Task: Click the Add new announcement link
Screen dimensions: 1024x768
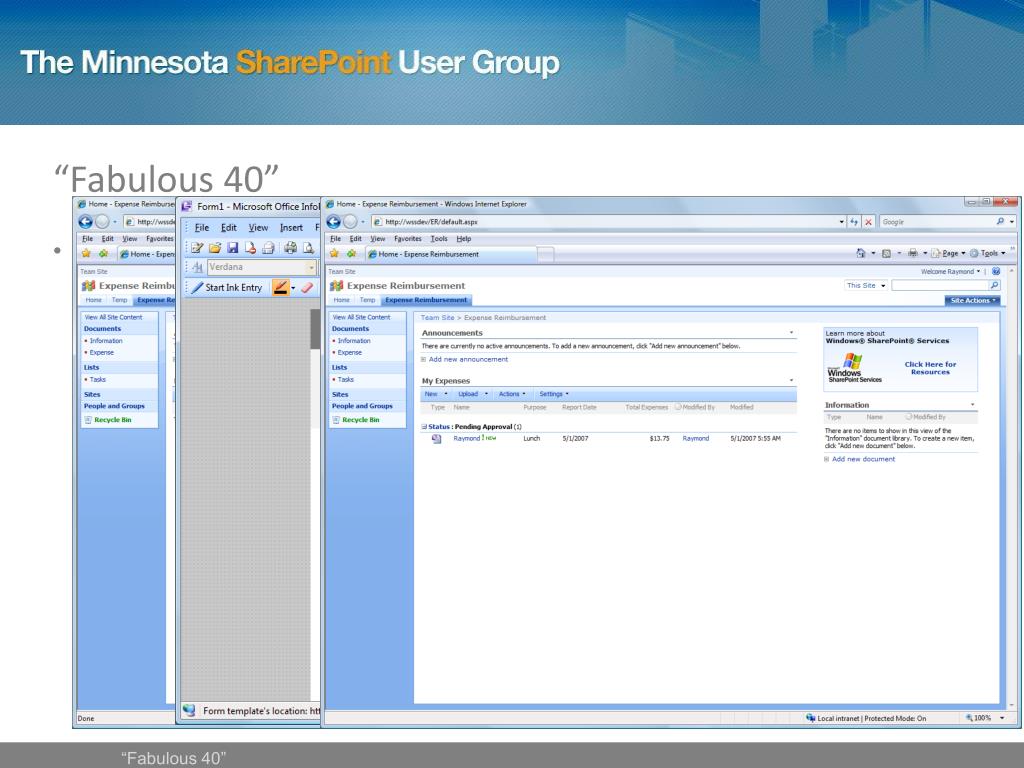Action: 468,359
